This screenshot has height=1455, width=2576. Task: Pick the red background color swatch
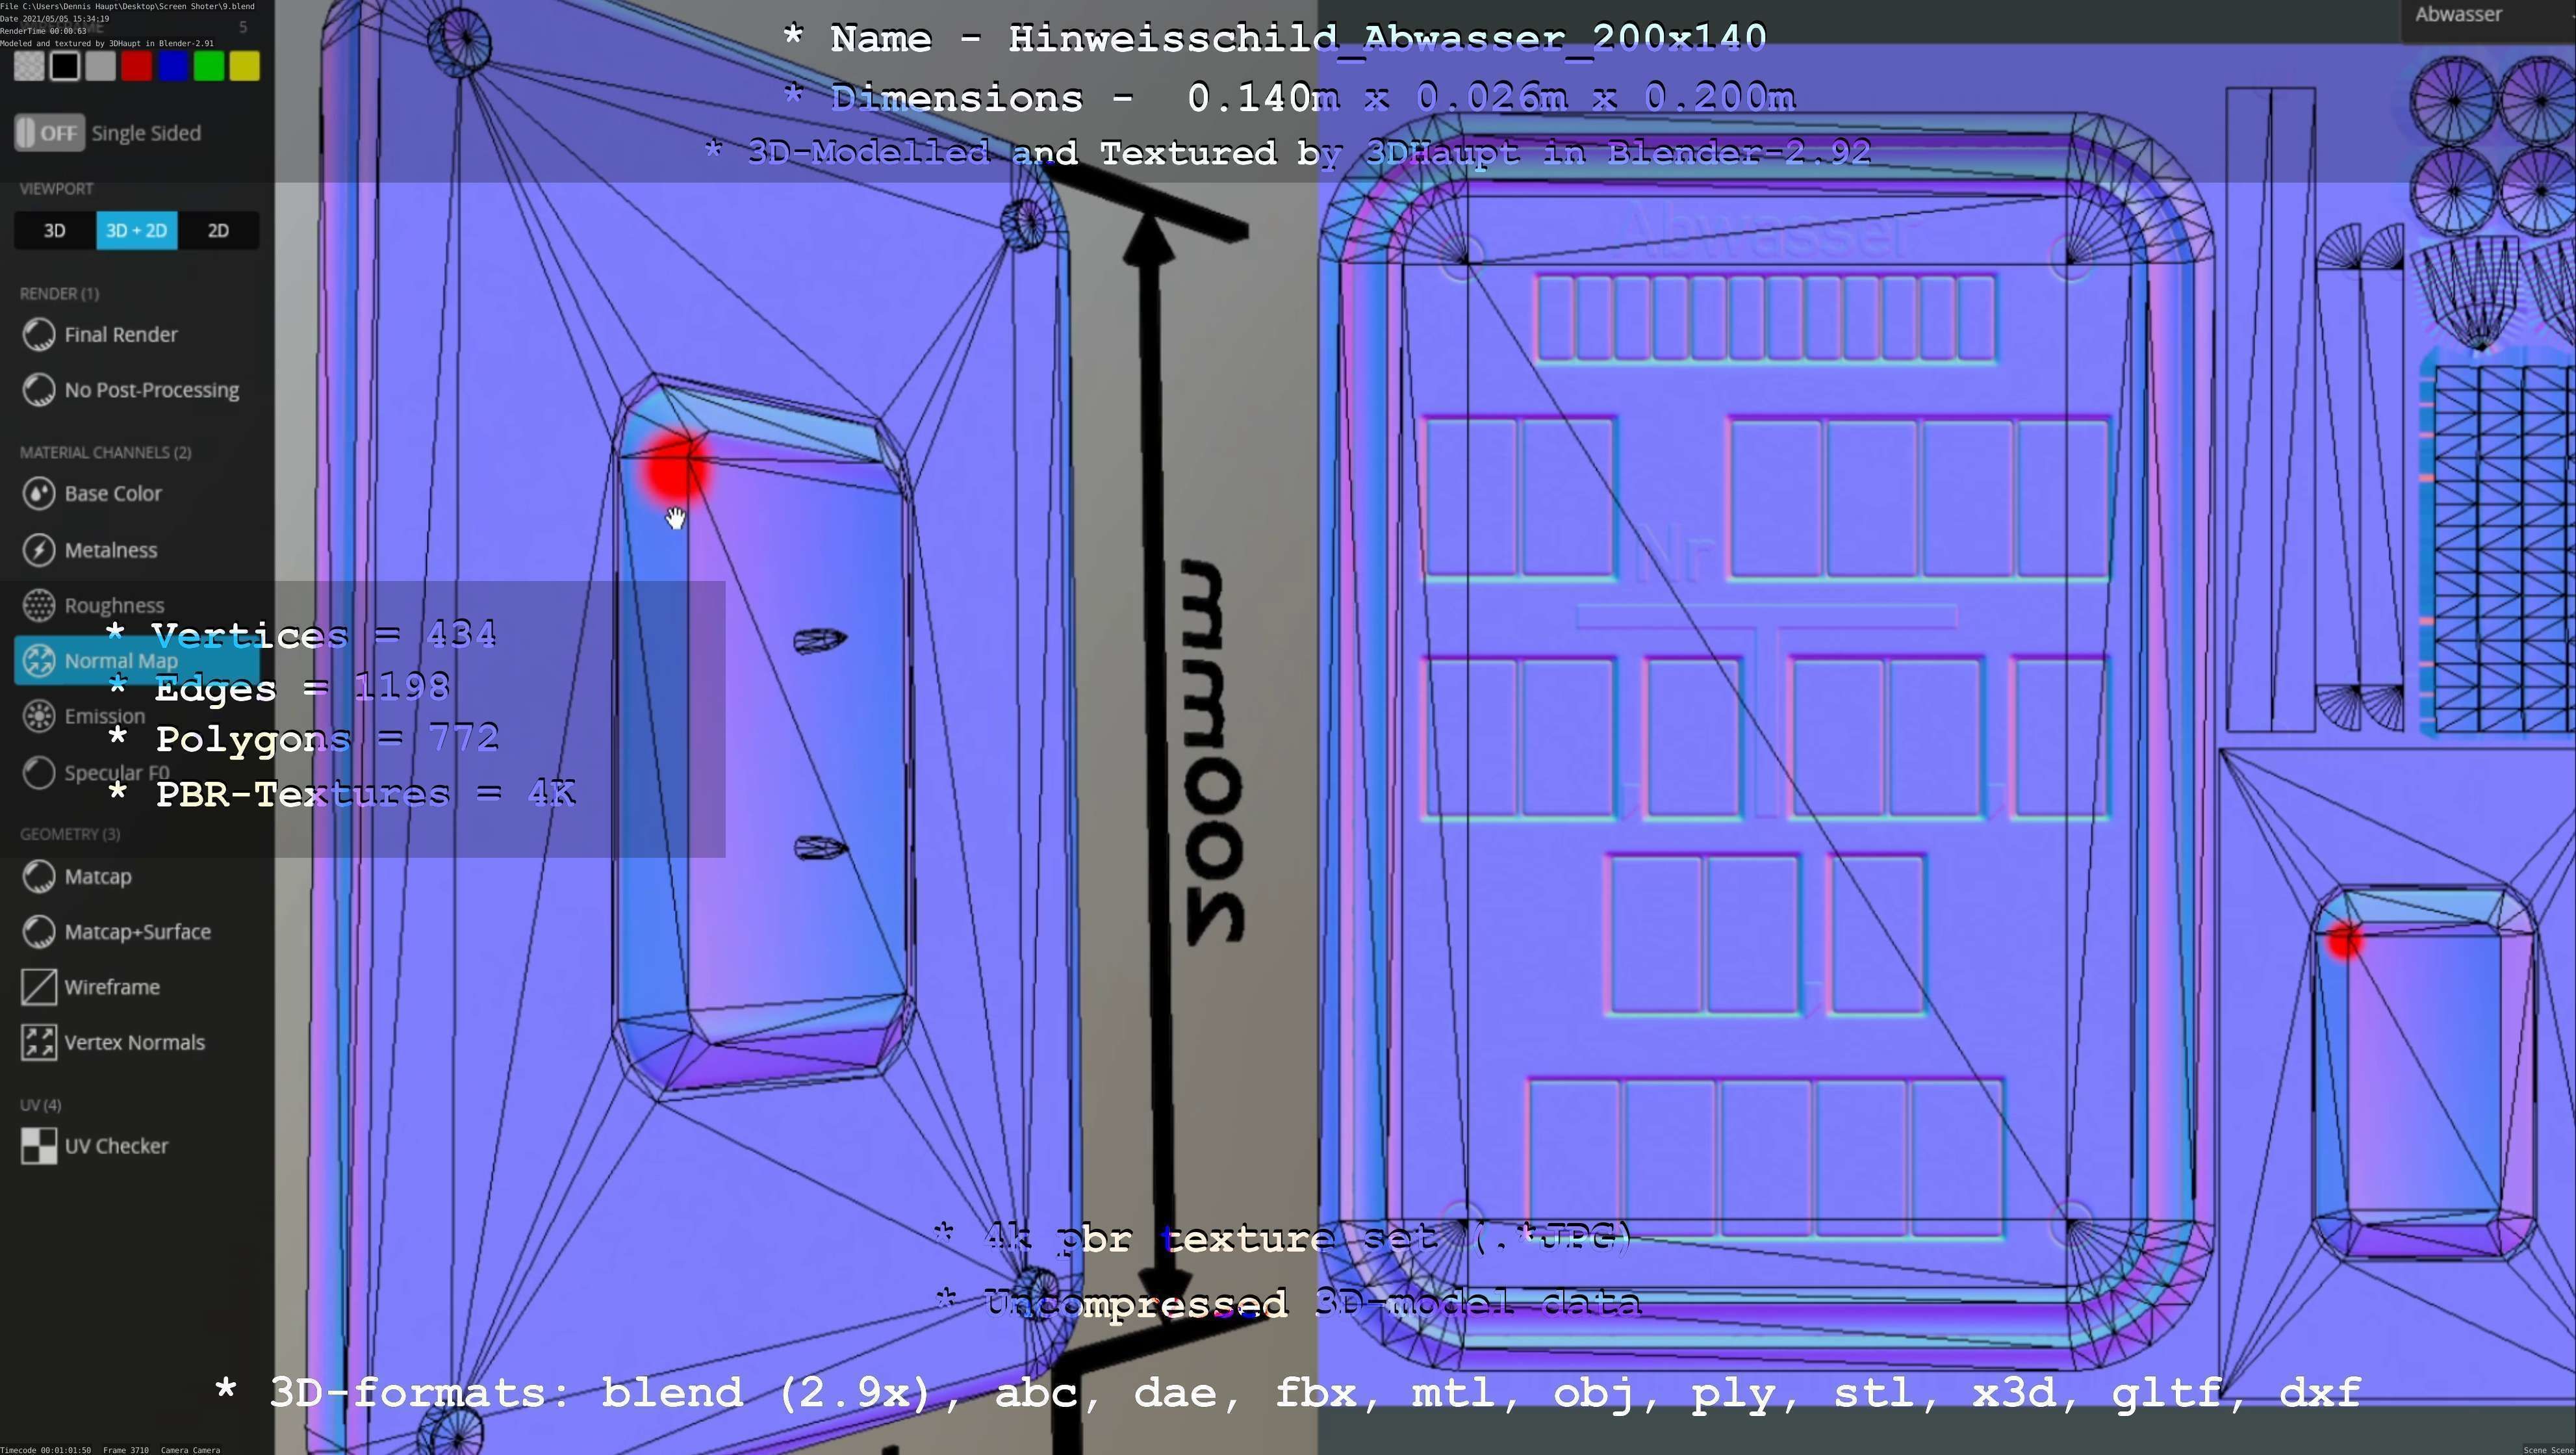pos(137,67)
